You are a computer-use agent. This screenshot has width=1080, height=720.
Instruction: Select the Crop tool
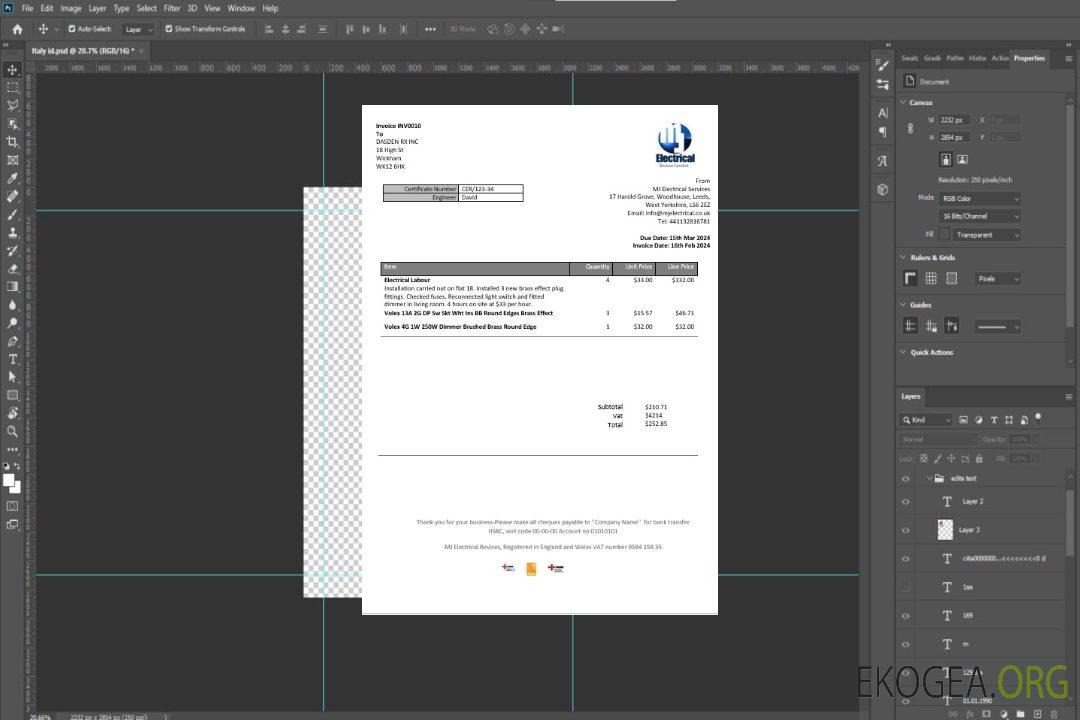13,142
